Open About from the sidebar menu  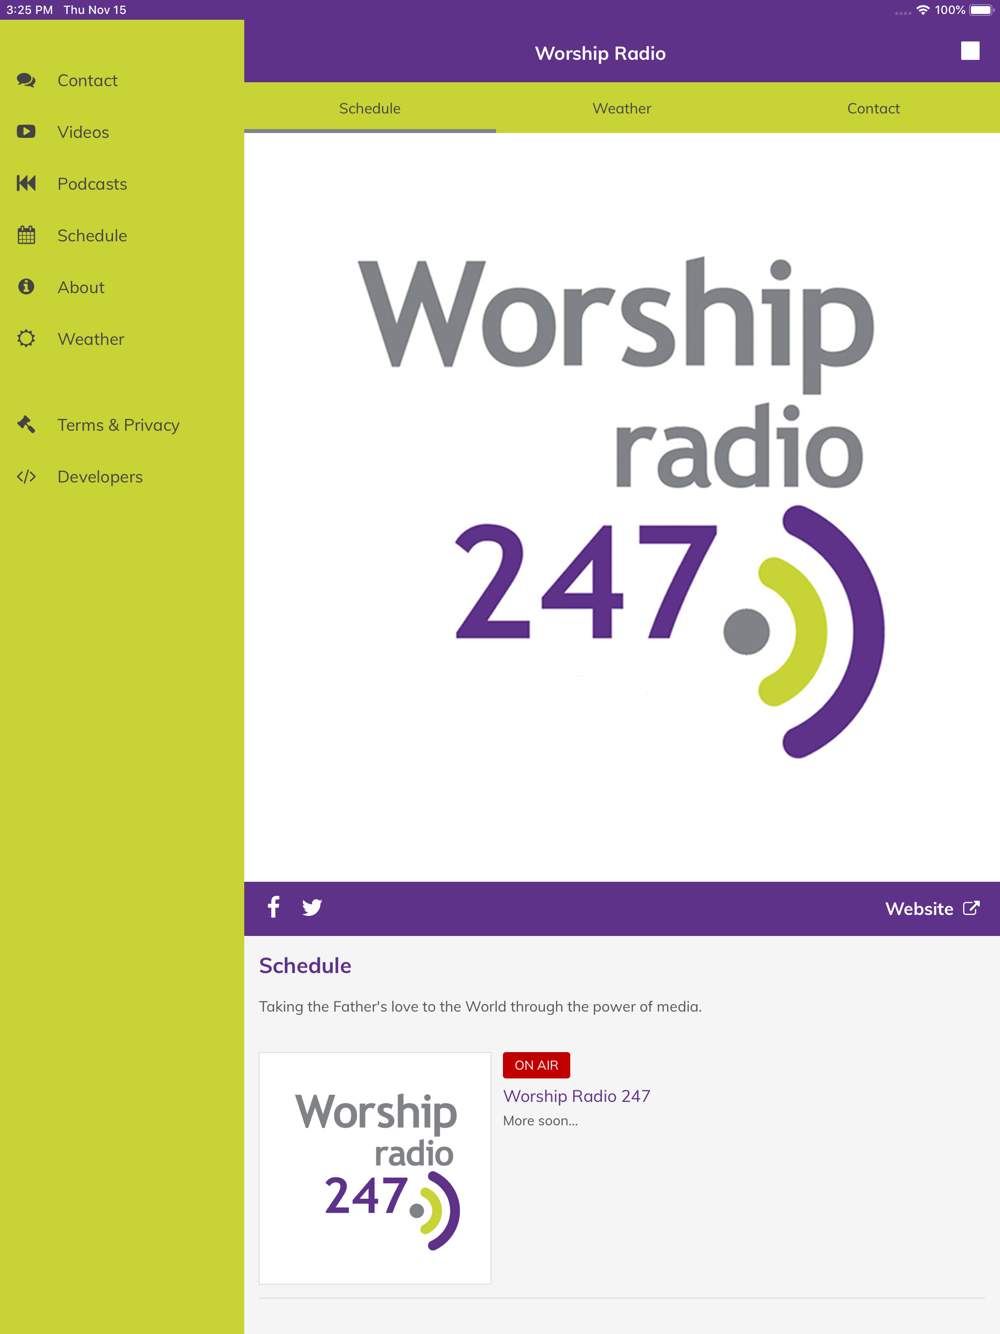122,287
